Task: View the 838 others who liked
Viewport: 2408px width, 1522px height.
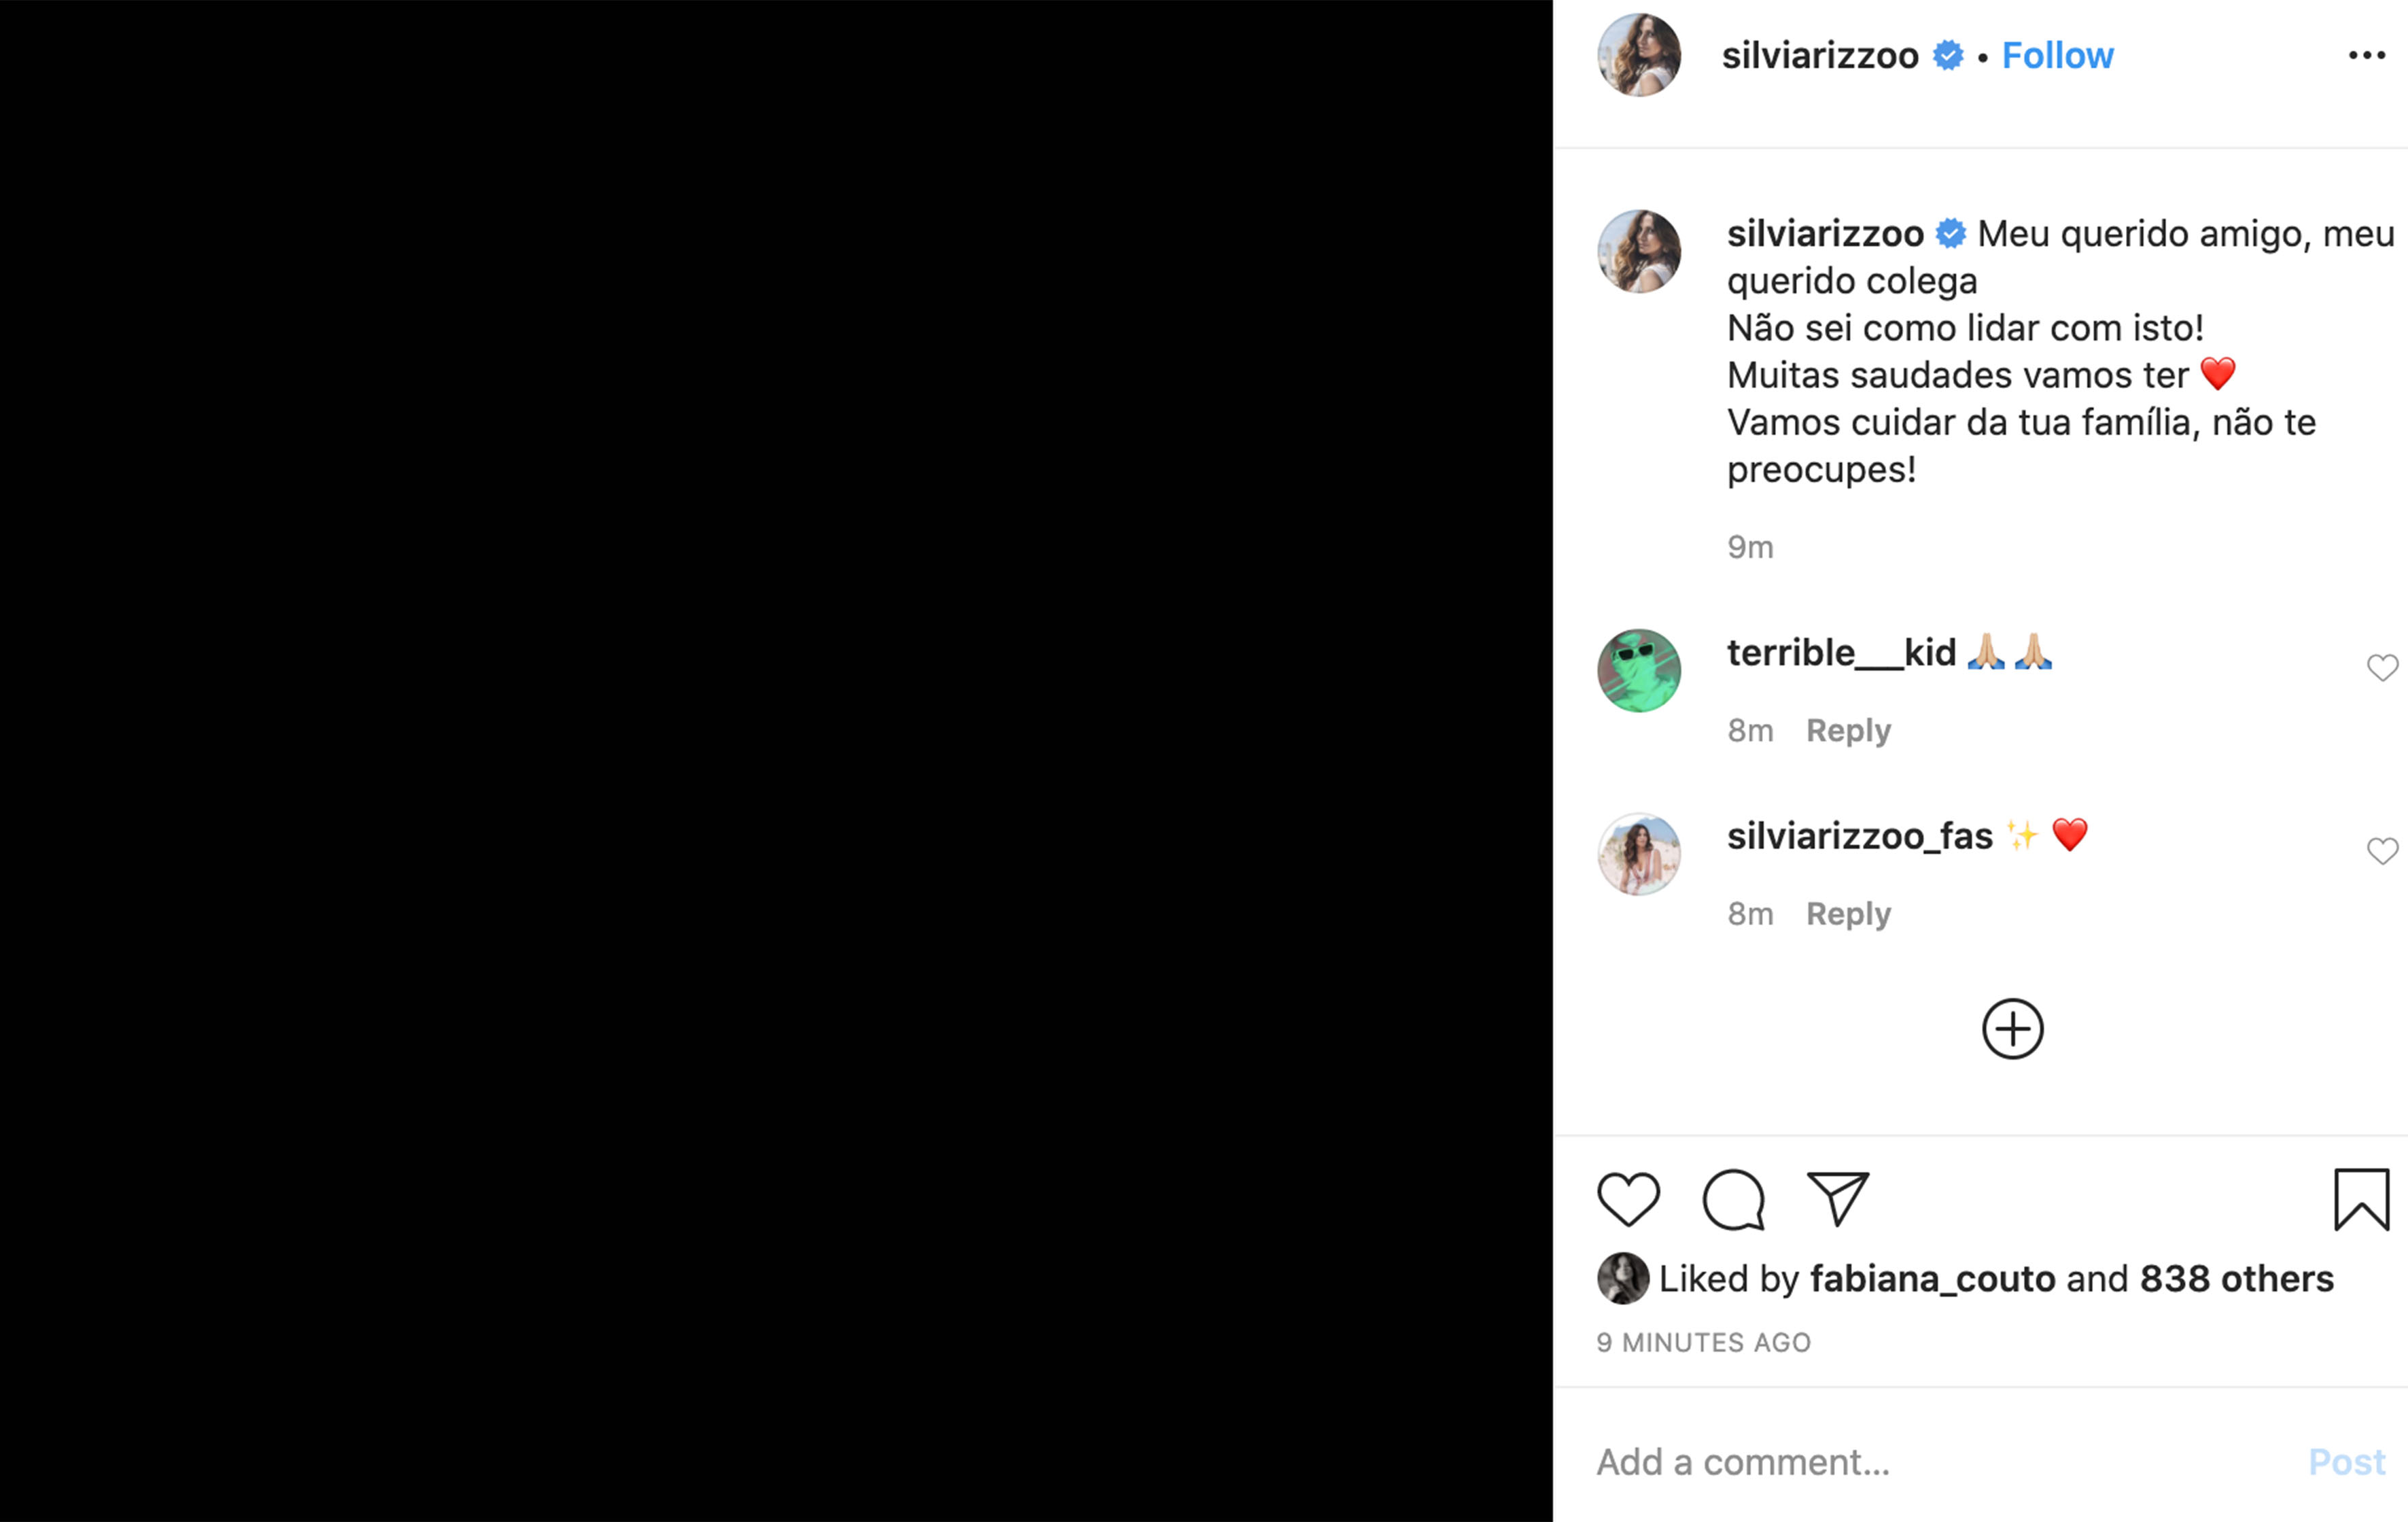Action: 2236,1279
